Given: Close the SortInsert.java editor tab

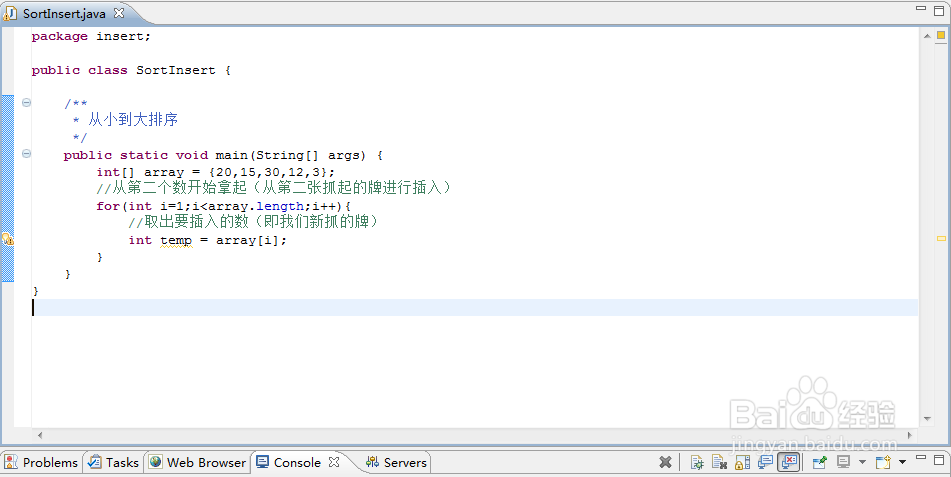Looking at the screenshot, I should click(119, 12).
